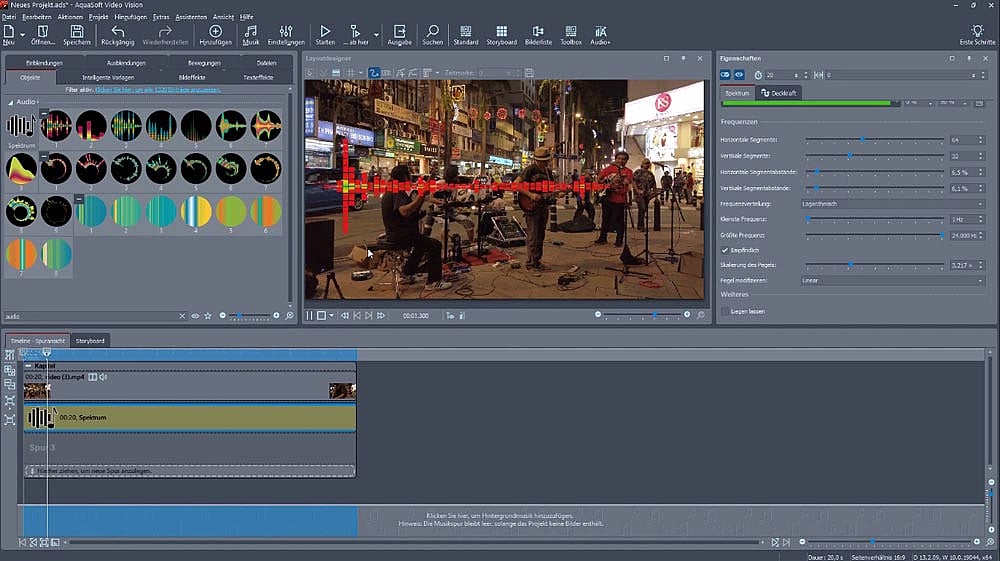Click the Speichern save icon
This screenshot has width=1000, height=561.
77,32
